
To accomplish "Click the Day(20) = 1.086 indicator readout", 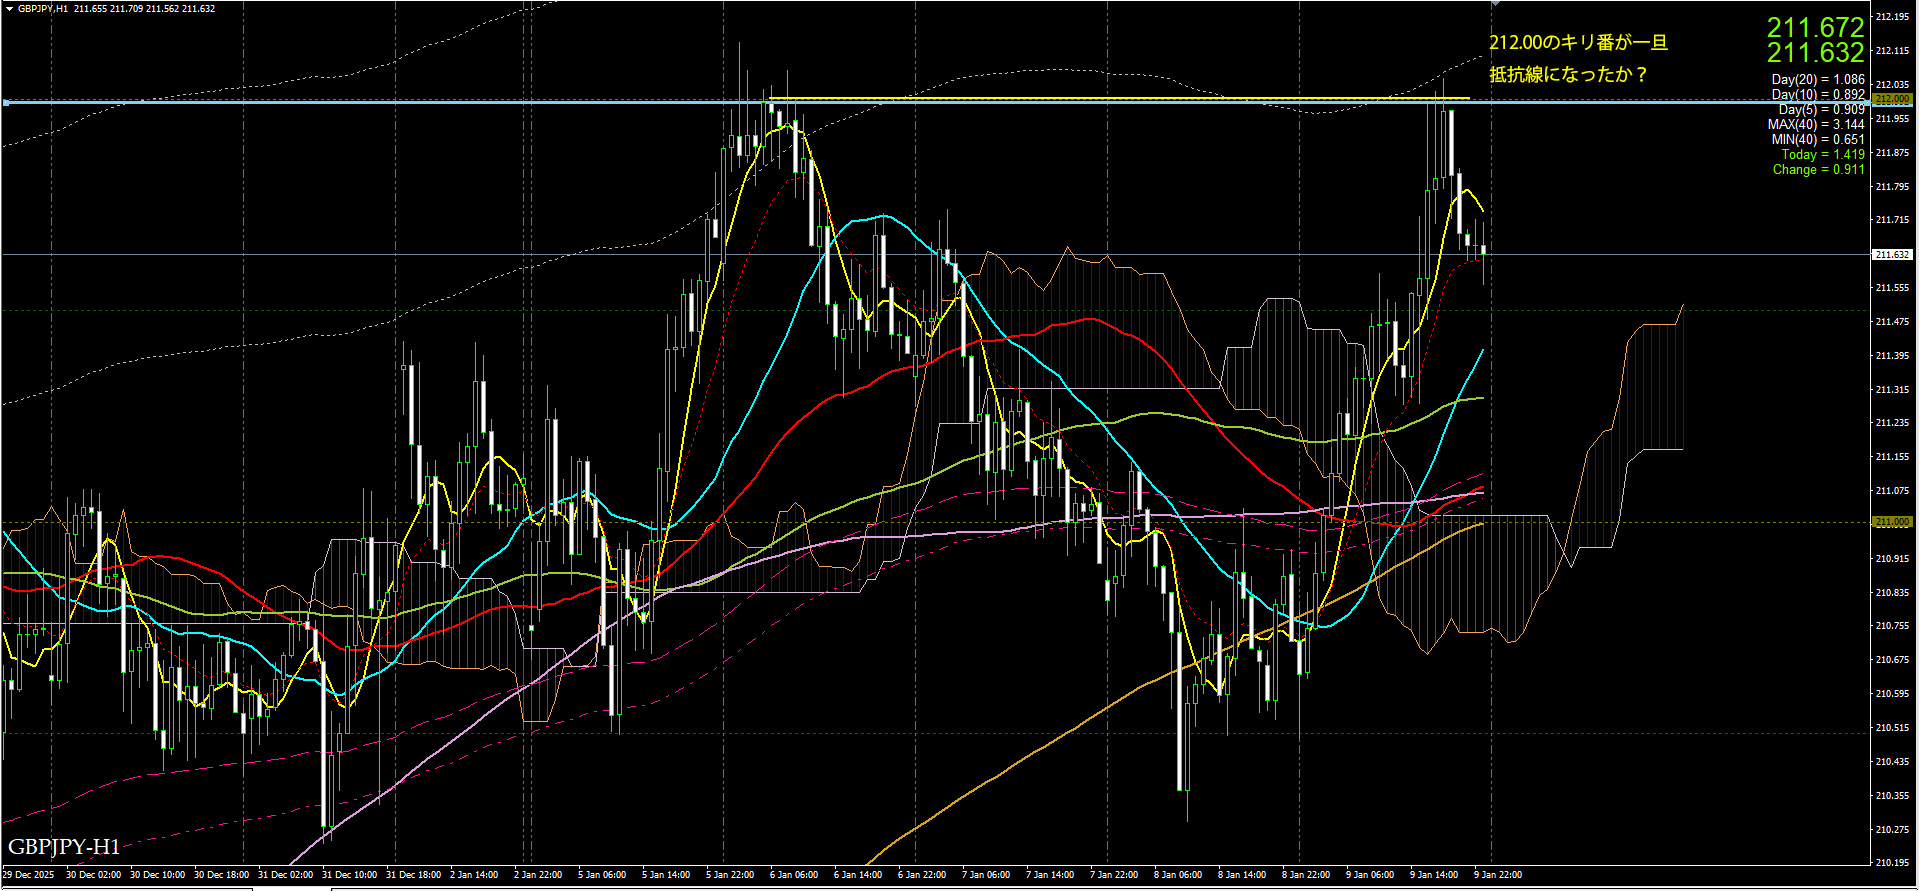I will pyautogui.click(x=1818, y=79).
